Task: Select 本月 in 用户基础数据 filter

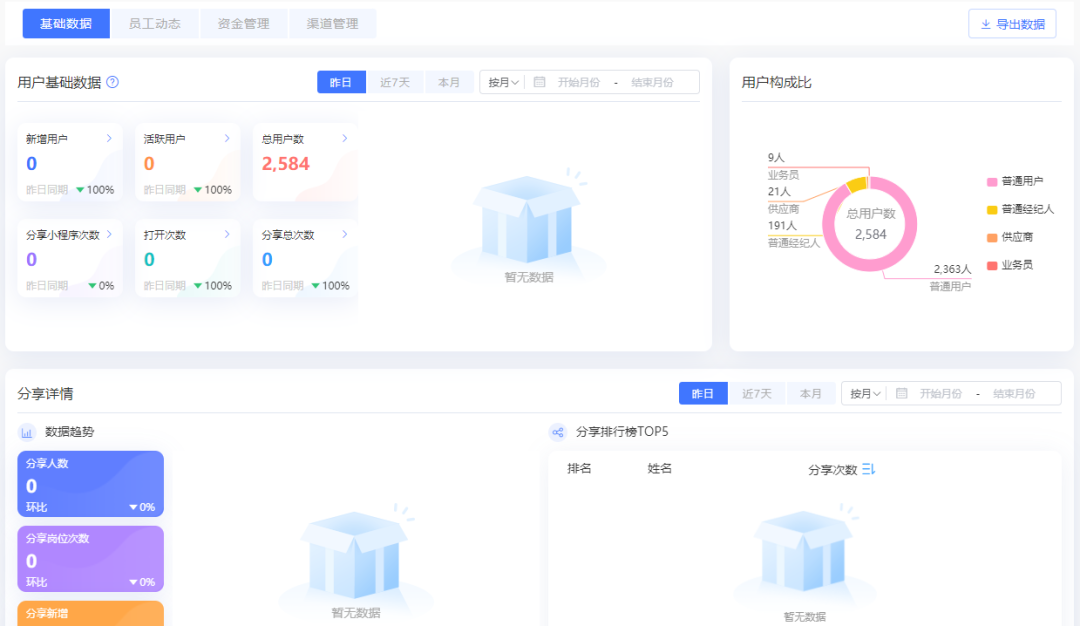Action: pyautogui.click(x=449, y=82)
